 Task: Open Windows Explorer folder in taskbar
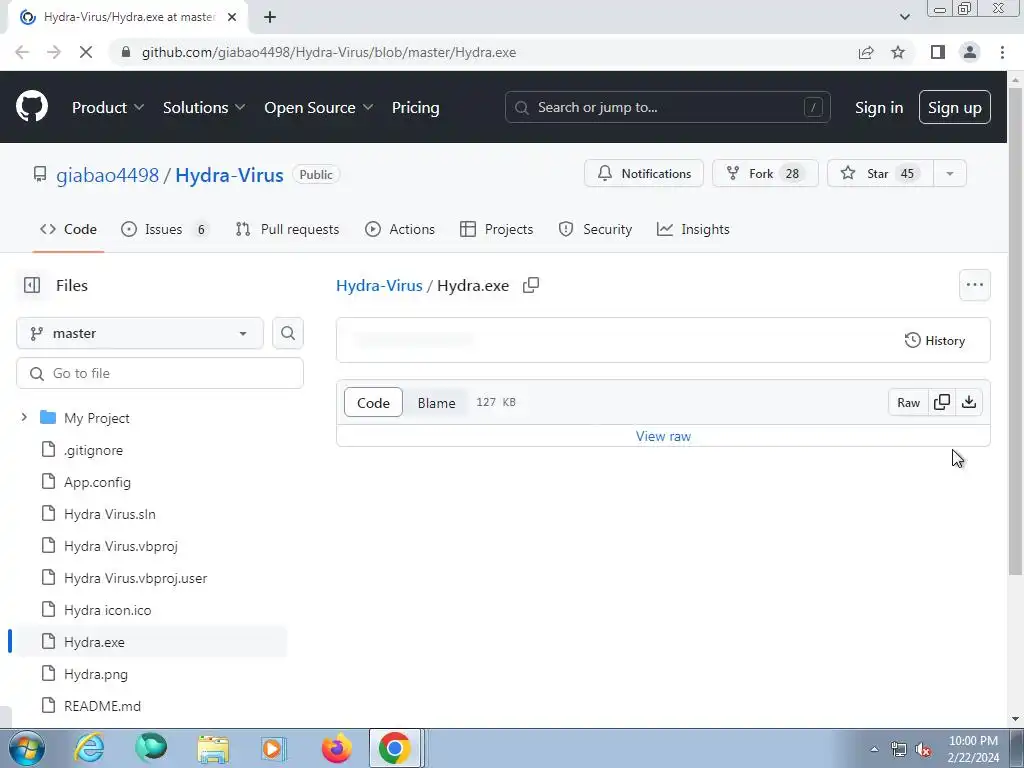click(x=213, y=748)
